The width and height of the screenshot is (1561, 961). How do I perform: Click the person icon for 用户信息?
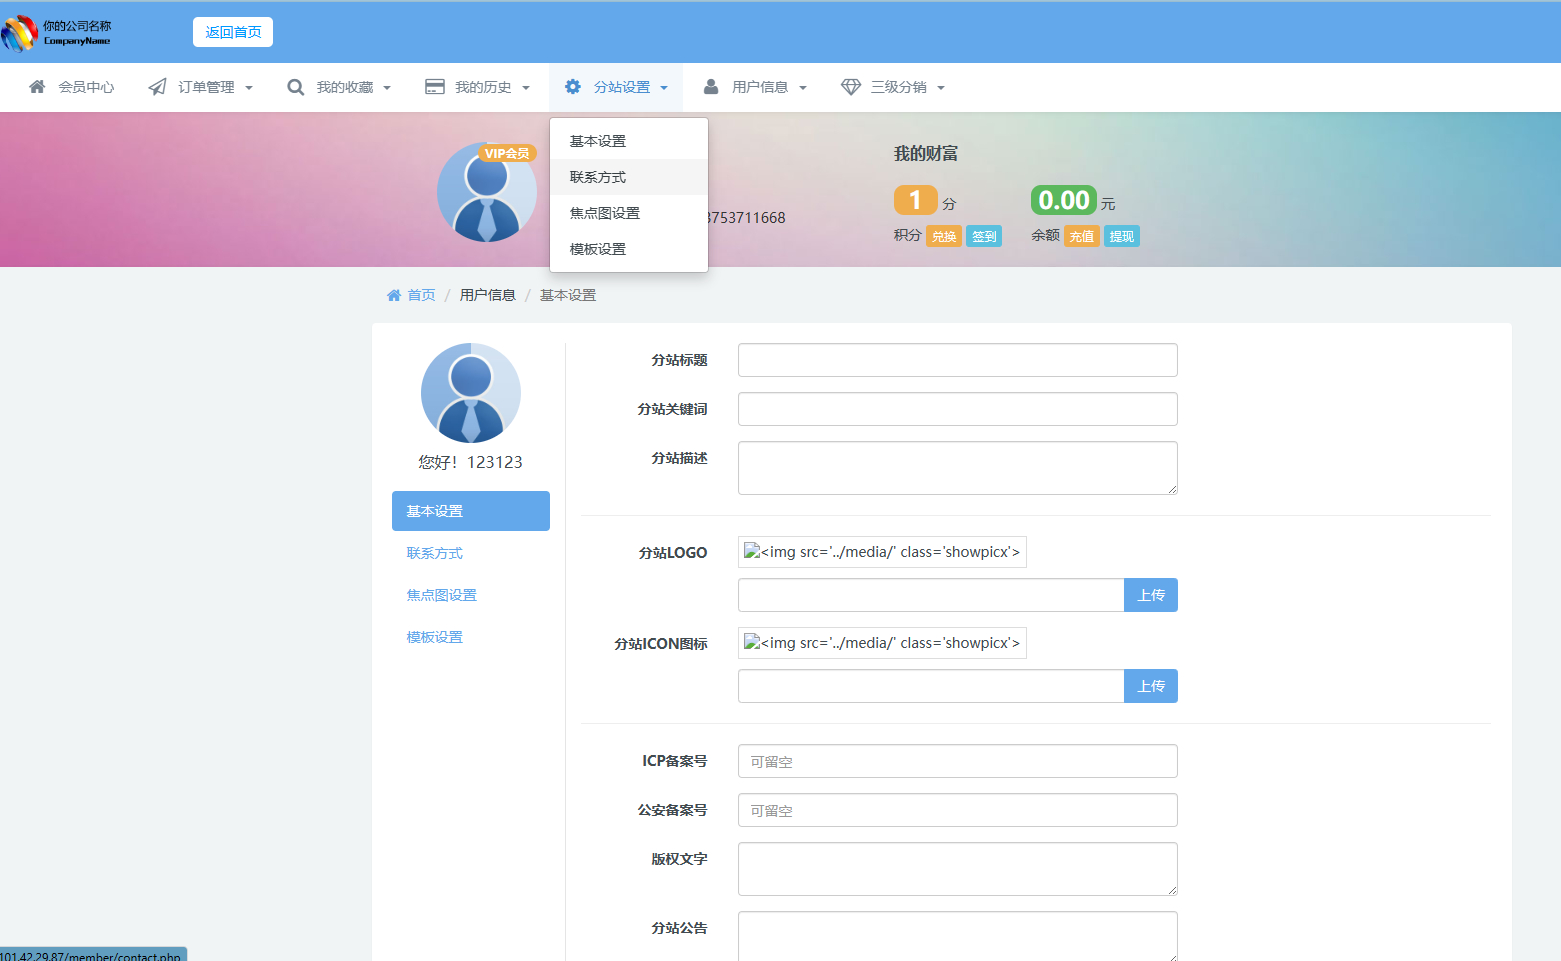click(x=709, y=87)
